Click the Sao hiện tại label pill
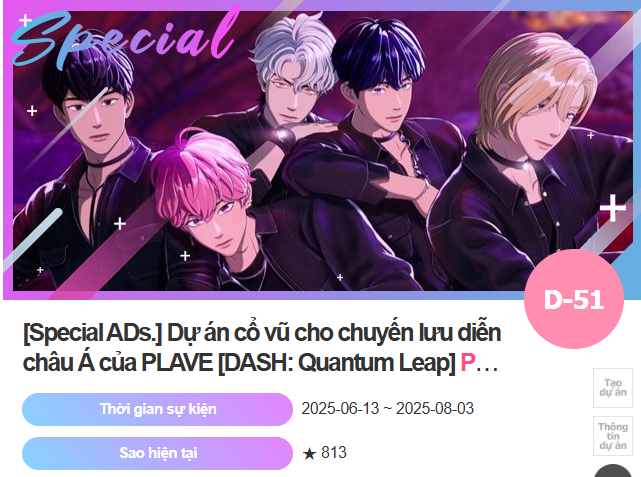 (x=157, y=453)
